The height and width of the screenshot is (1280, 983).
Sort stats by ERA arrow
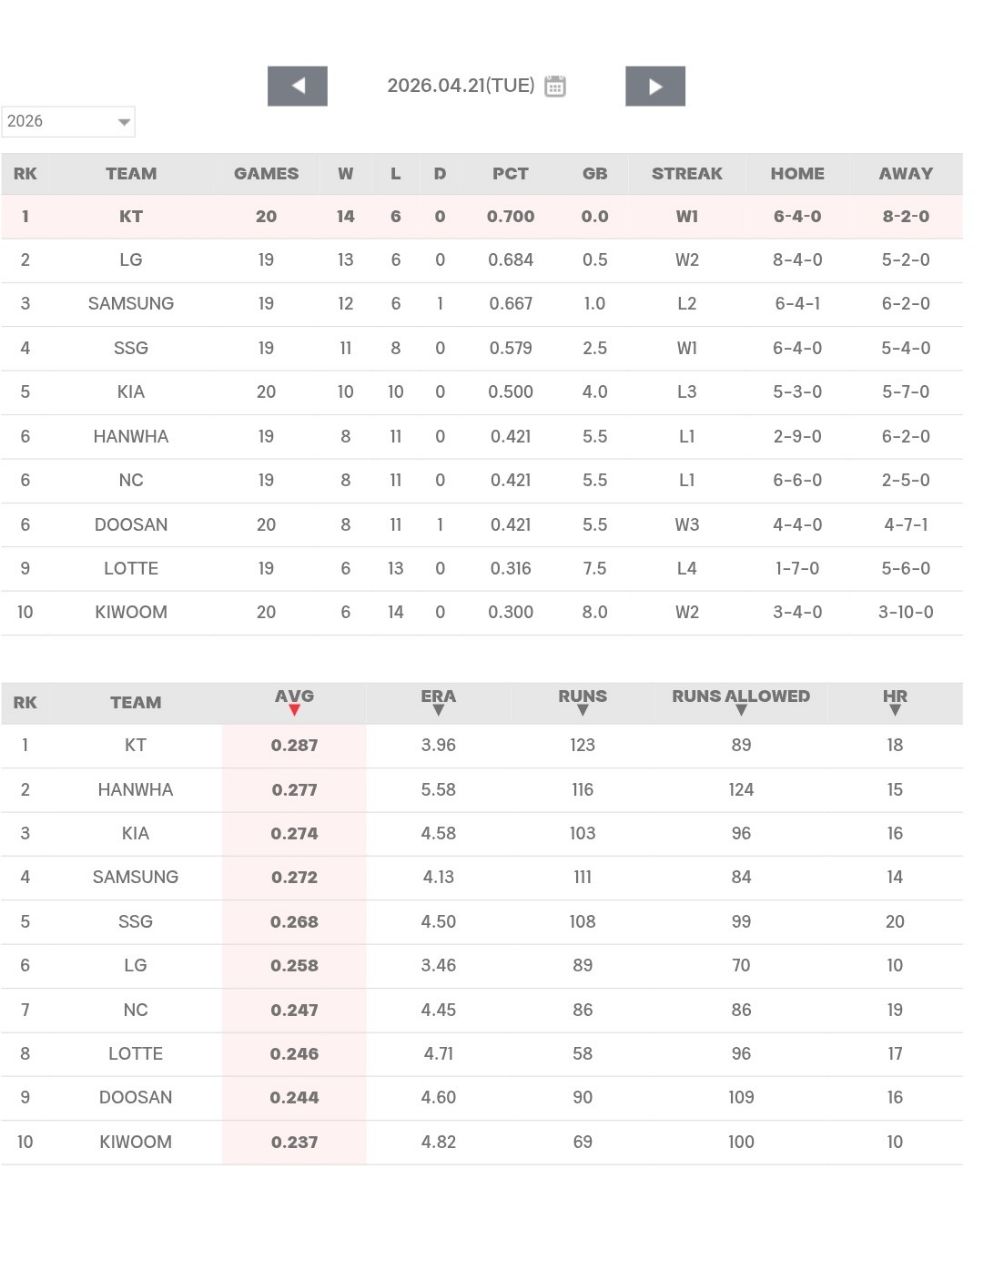pos(438,710)
